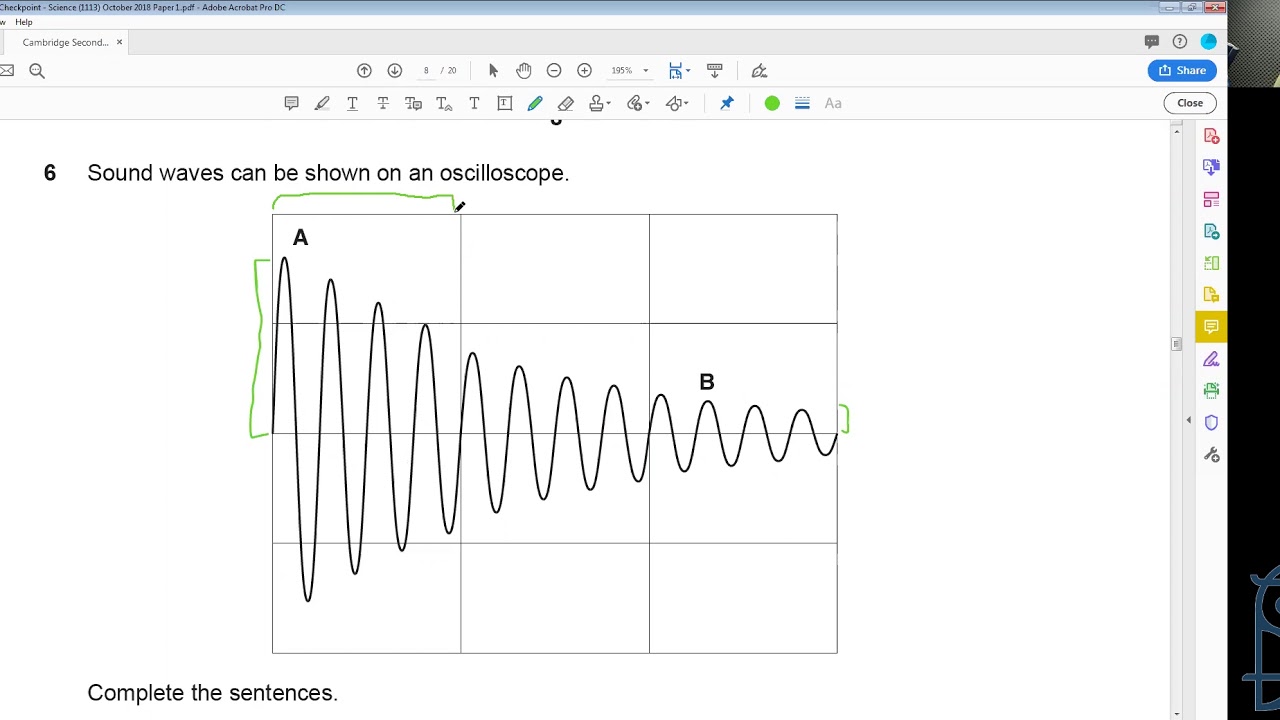Open the green color picker swatch

[x=772, y=103]
